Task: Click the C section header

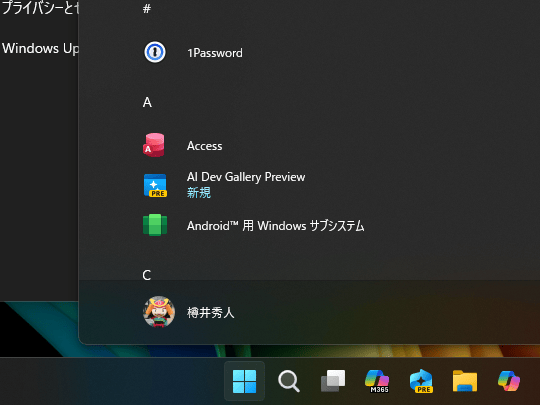Action: click(147, 275)
